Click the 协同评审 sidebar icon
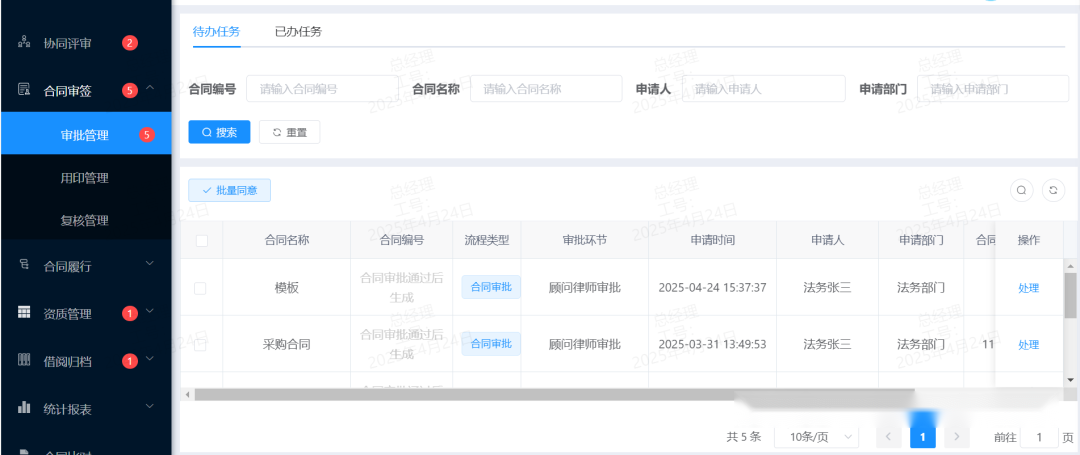1080x455 pixels. [x=24, y=43]
